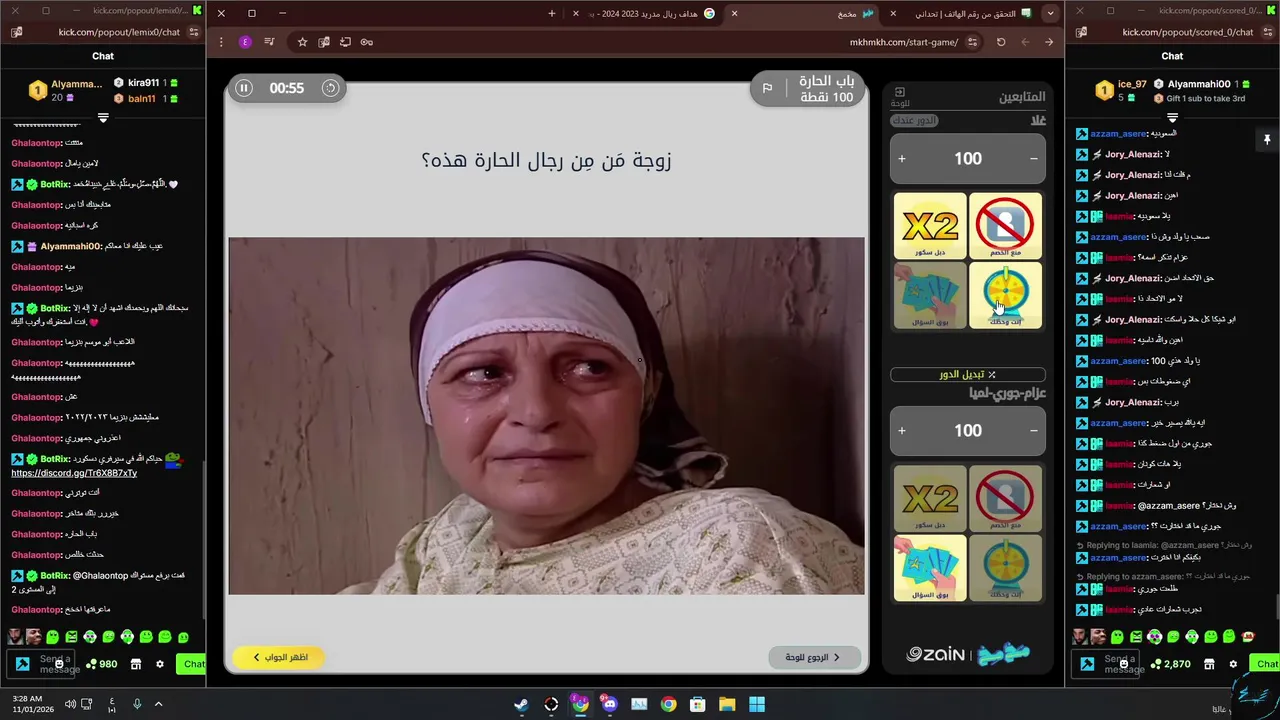Open discord.gg link in left chat
Image resolution: width=1280 pixels, height=720 pixels.
point(74,473)
